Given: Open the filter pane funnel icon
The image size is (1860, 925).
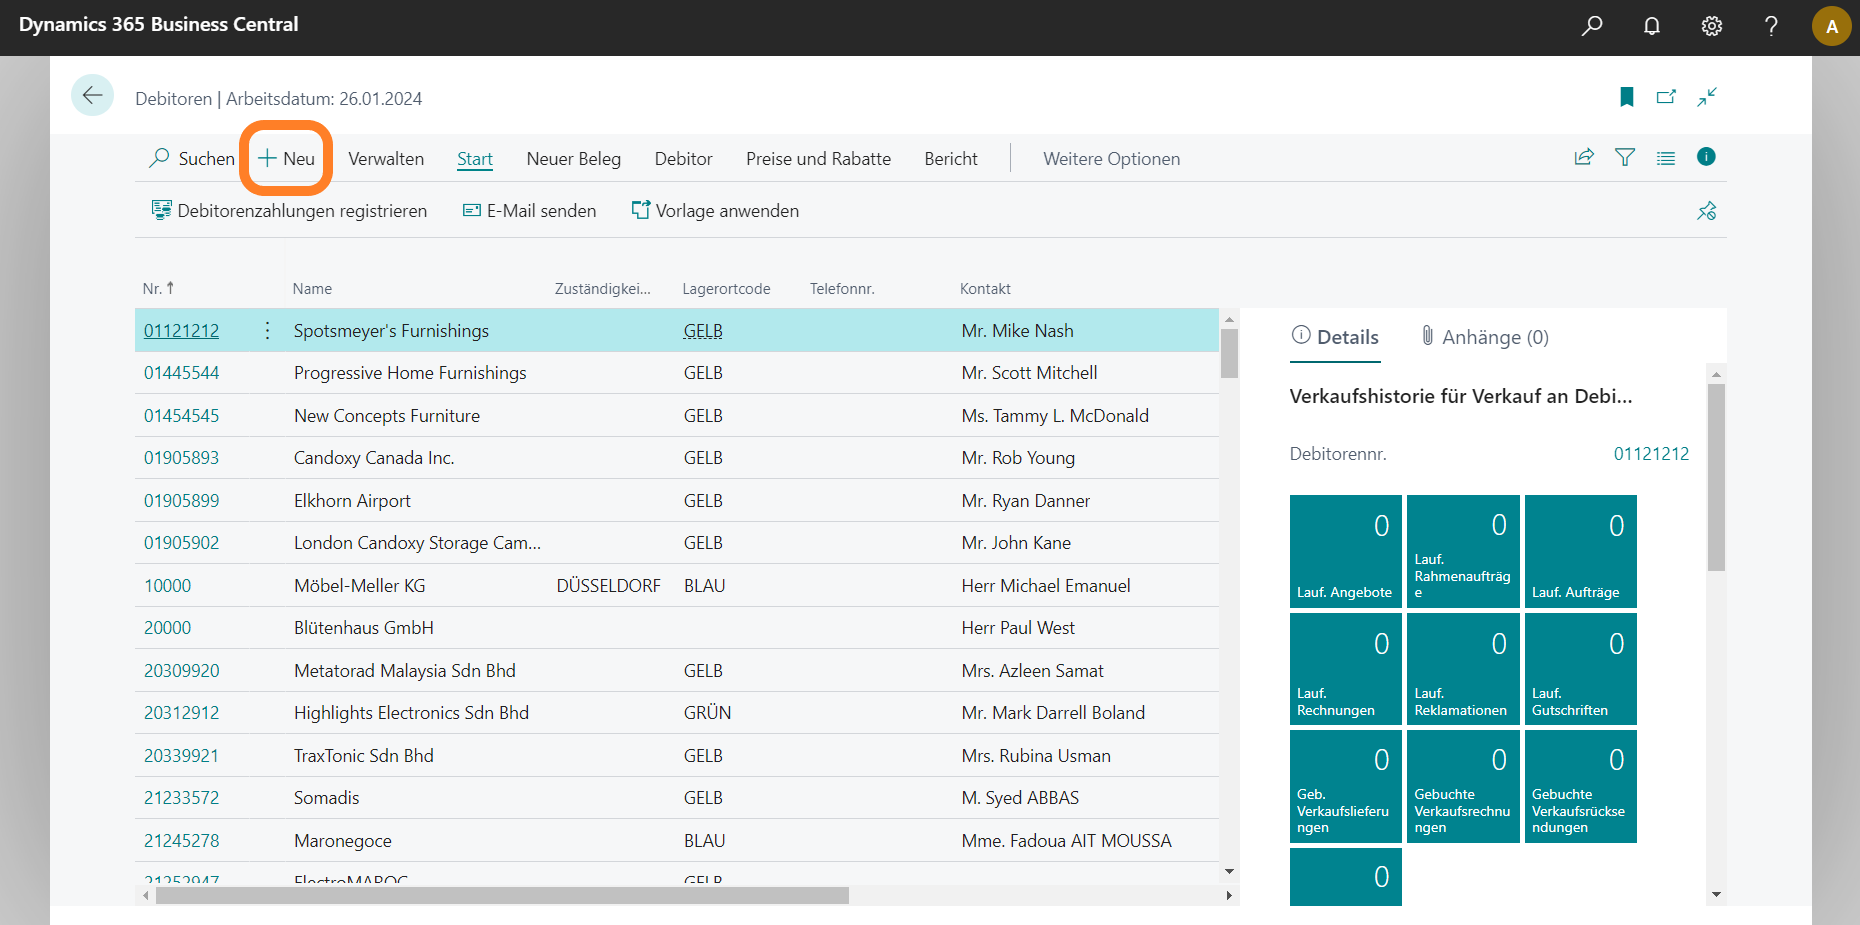Looking at the screenshot, I should point(1625,157).
